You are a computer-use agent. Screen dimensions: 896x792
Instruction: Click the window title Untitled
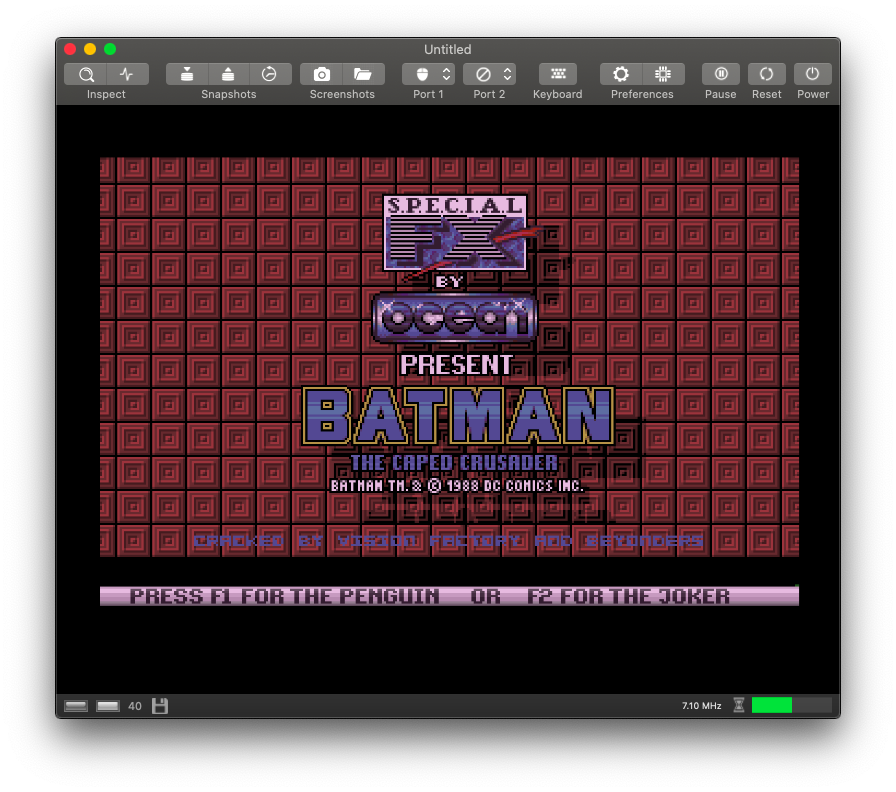coord(447,49)
